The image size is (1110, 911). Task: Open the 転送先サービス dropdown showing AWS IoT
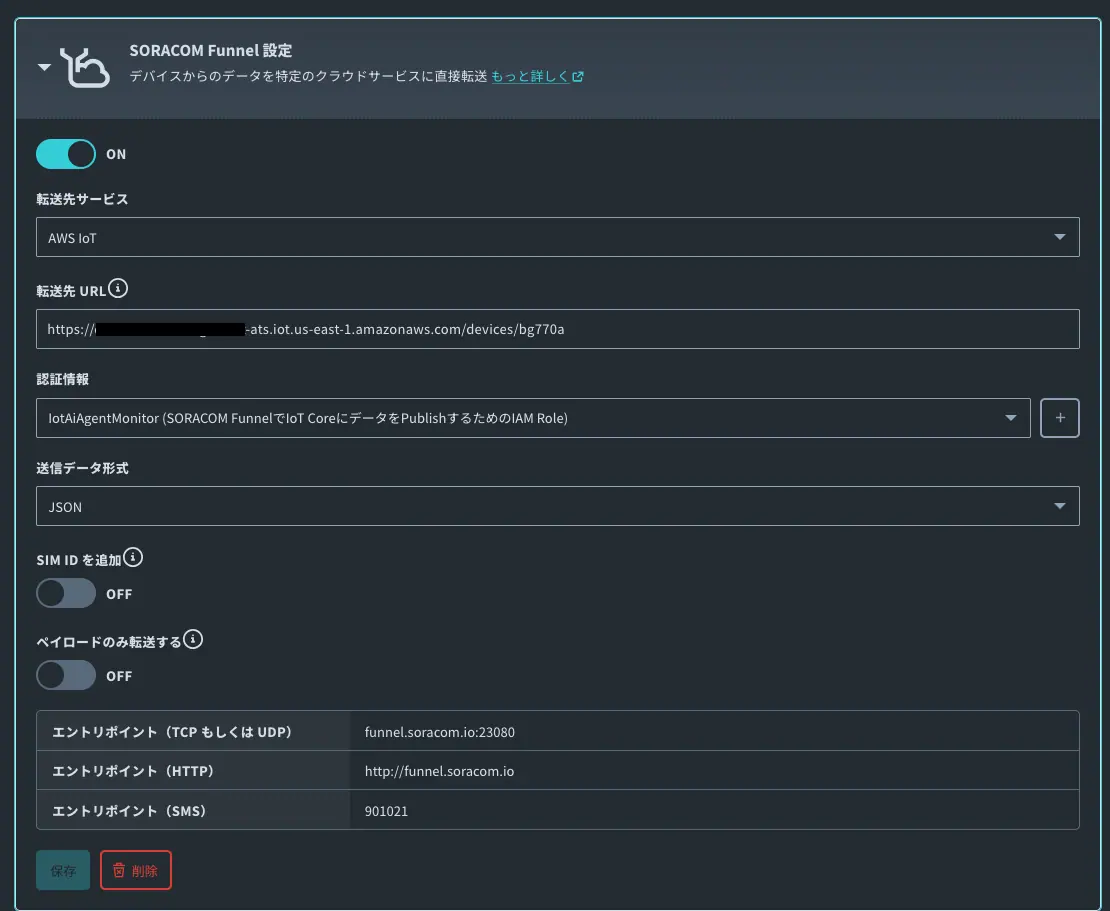click(557, 237)
